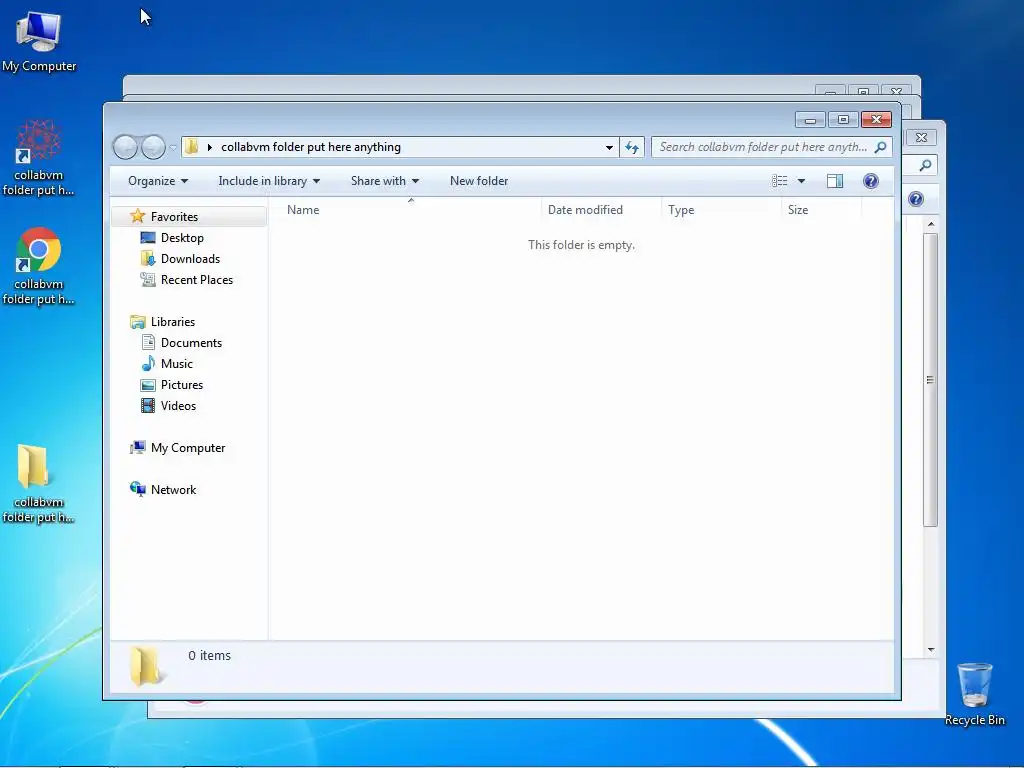Open Desktop in Favorites
The image size is (1024, 768).
click(x=182, y=238)
